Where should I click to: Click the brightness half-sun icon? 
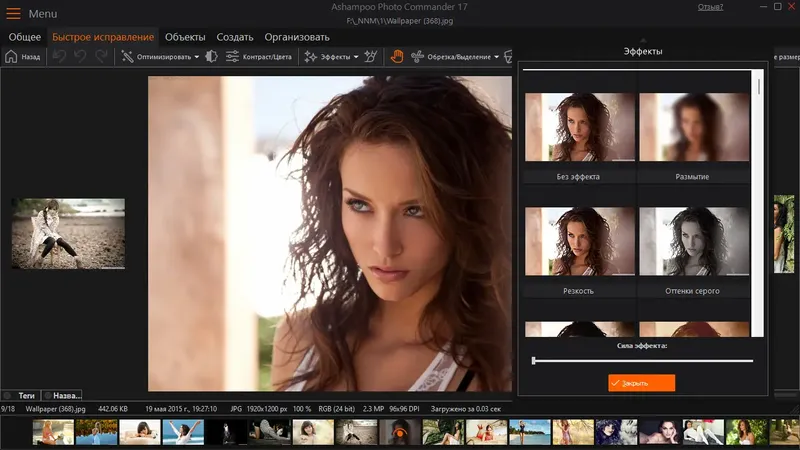pyautogui.click(x=211, y=57)
